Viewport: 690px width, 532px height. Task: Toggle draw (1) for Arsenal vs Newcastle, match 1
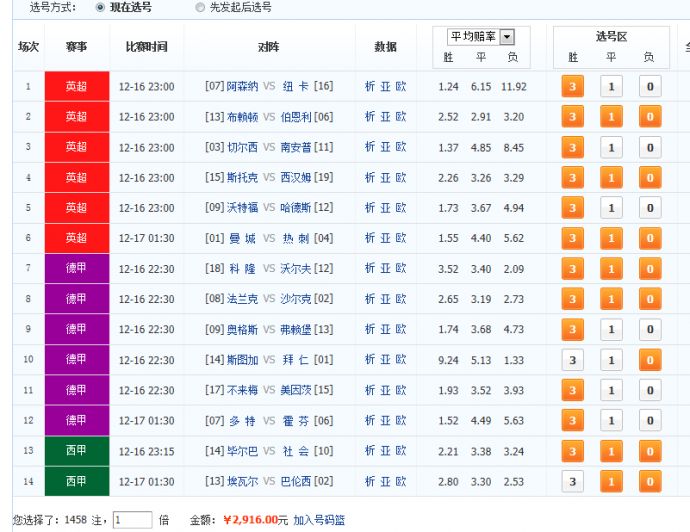click(x=611, y=87)
